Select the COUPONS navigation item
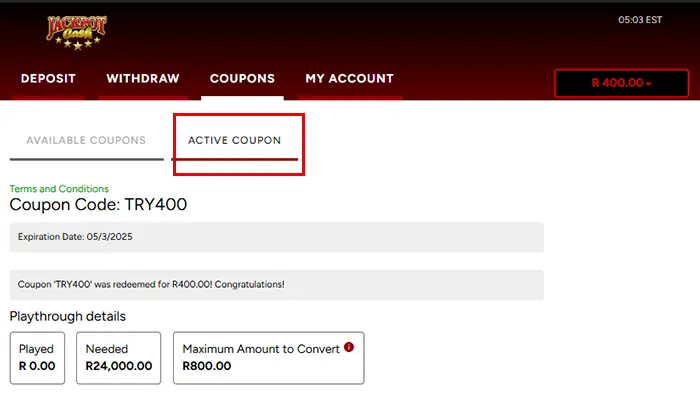The height and width of the screenshot is (400, 700). coord(242,79)
